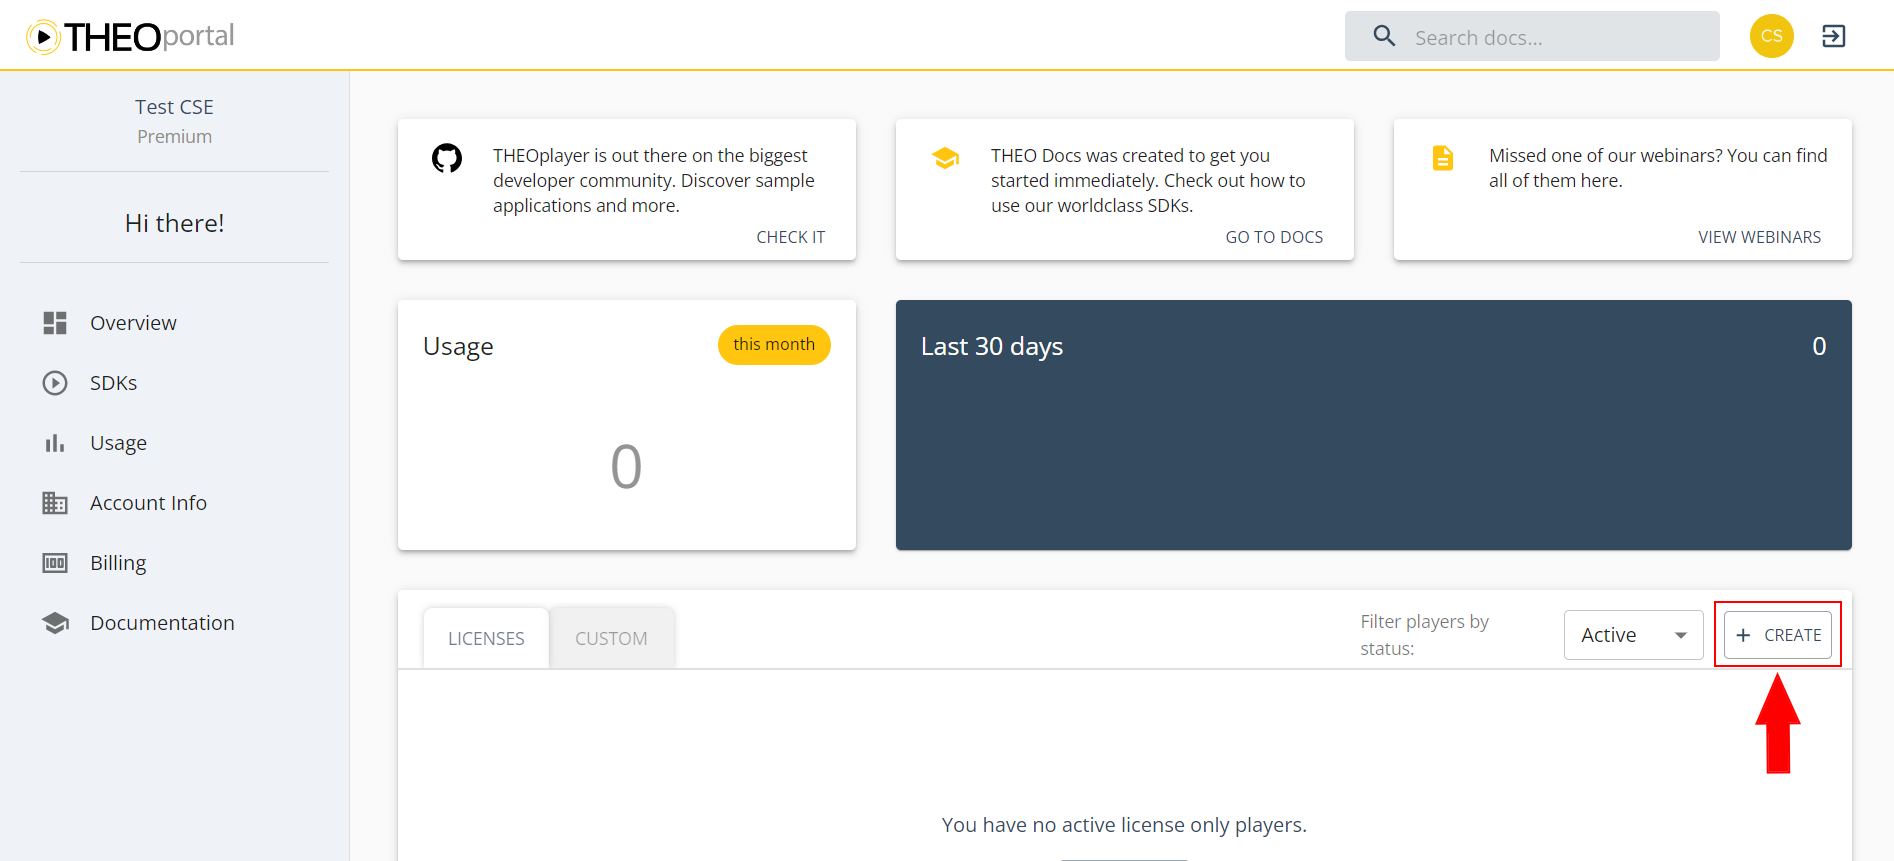Open the Active status filter dropdown
Viewport: 1894px width, 861px height.
click(x=1633, y=635)
